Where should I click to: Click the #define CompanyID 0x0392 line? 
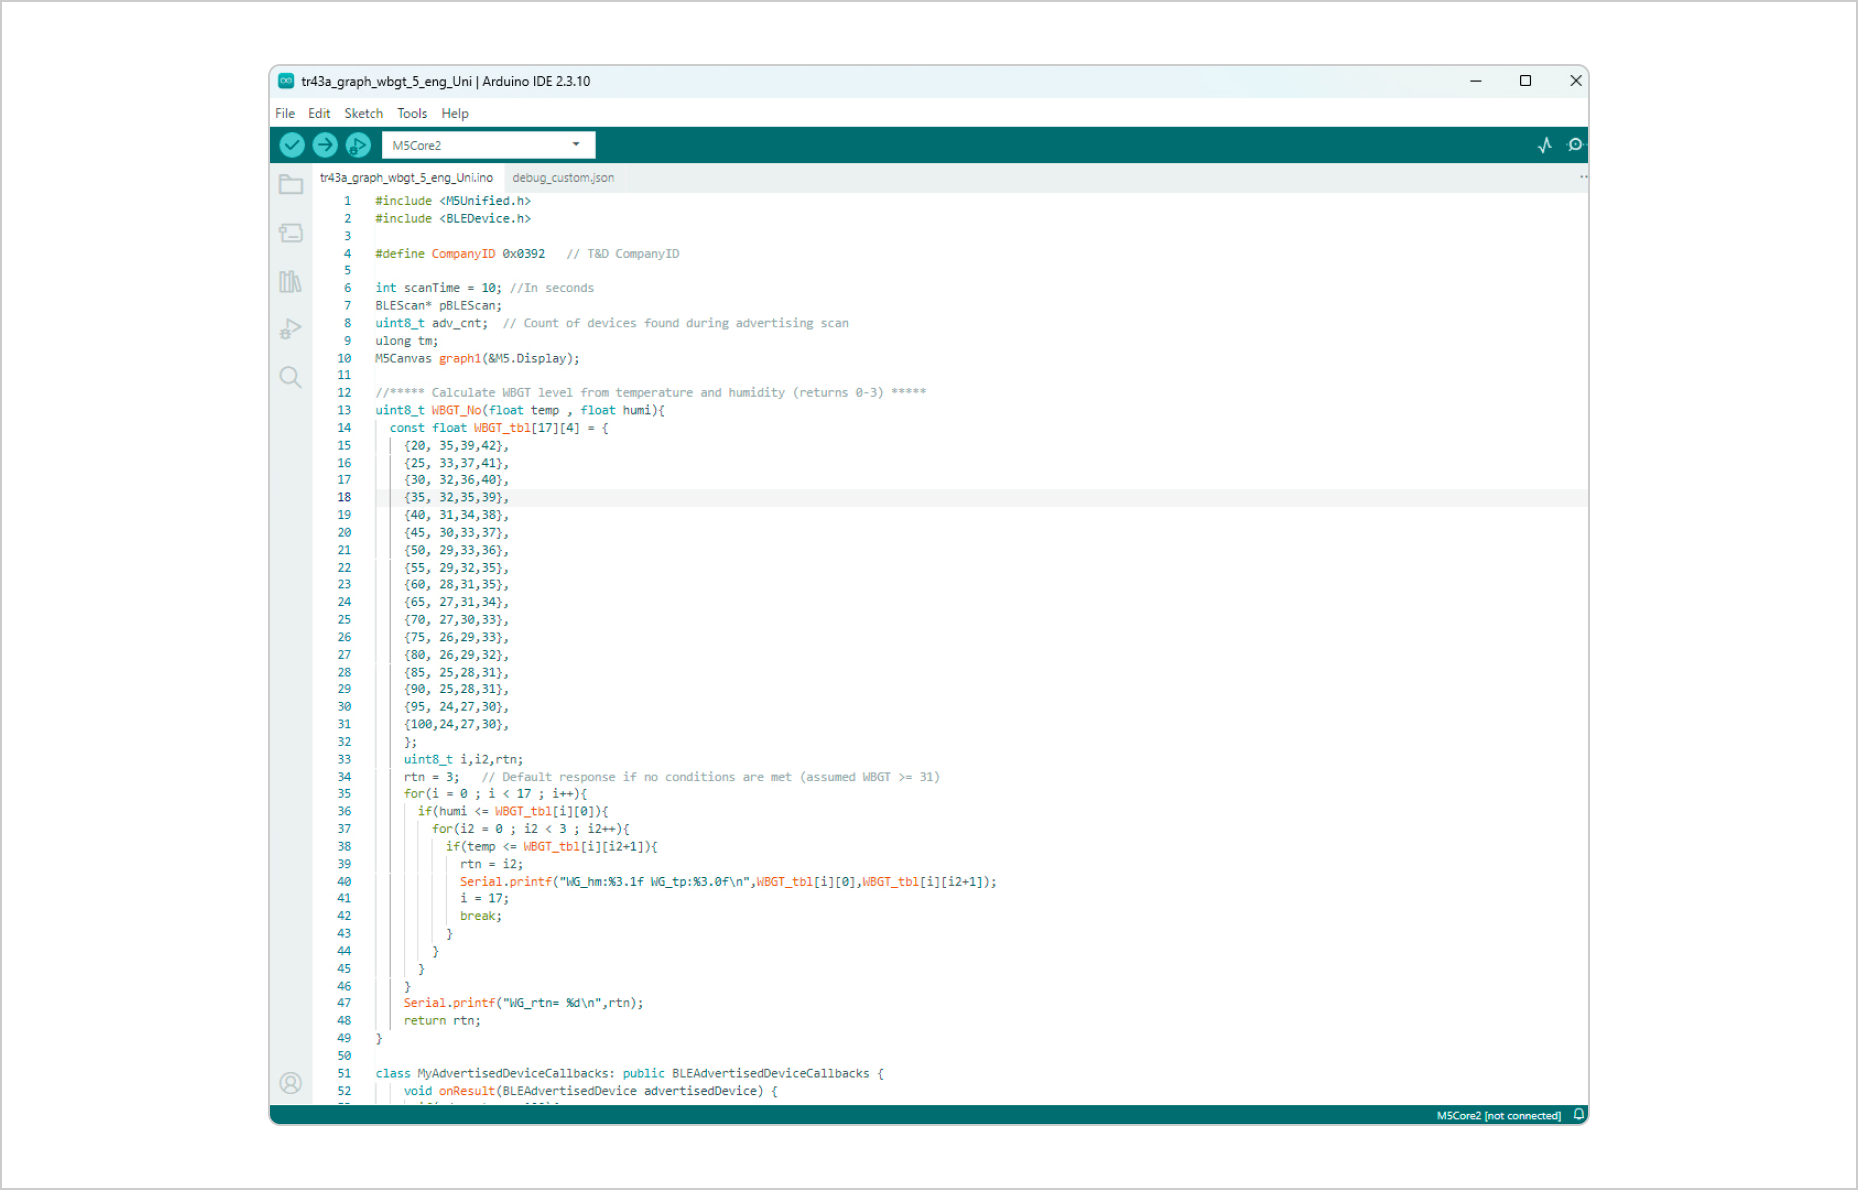coord(527,254)
